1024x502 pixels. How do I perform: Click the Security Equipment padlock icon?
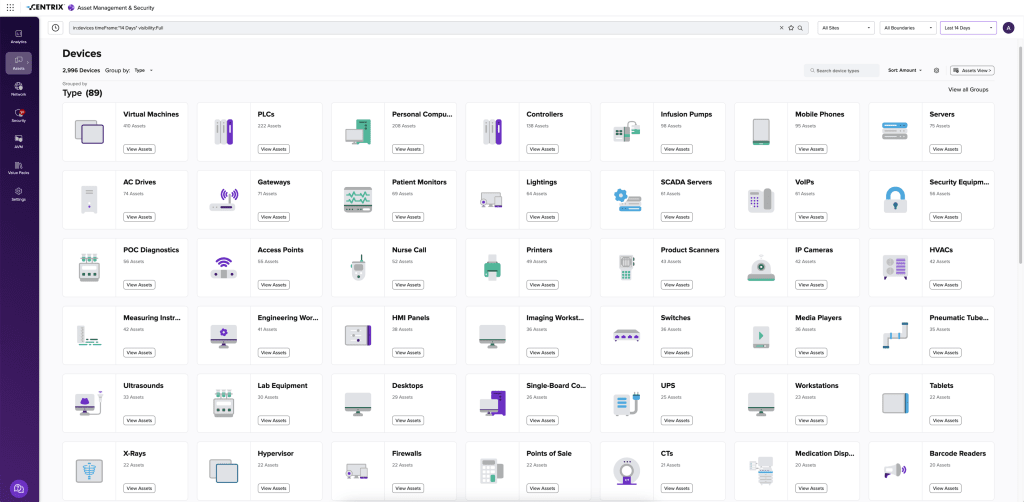click(895, 199)
